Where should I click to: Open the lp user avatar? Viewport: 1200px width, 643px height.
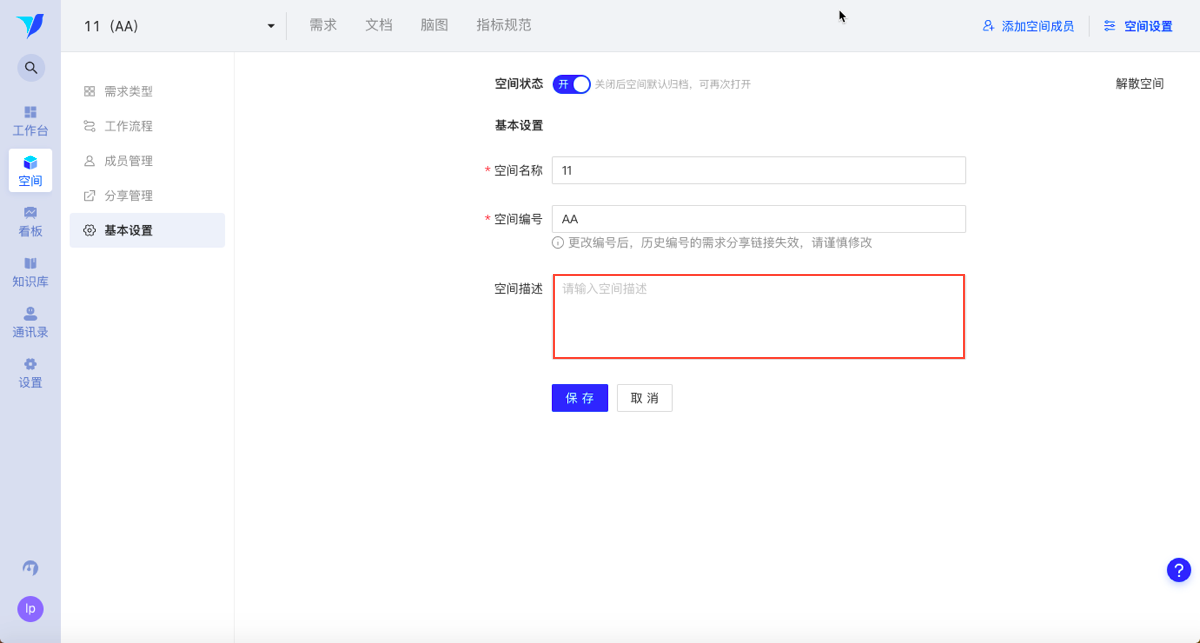(x=30, y=608)
